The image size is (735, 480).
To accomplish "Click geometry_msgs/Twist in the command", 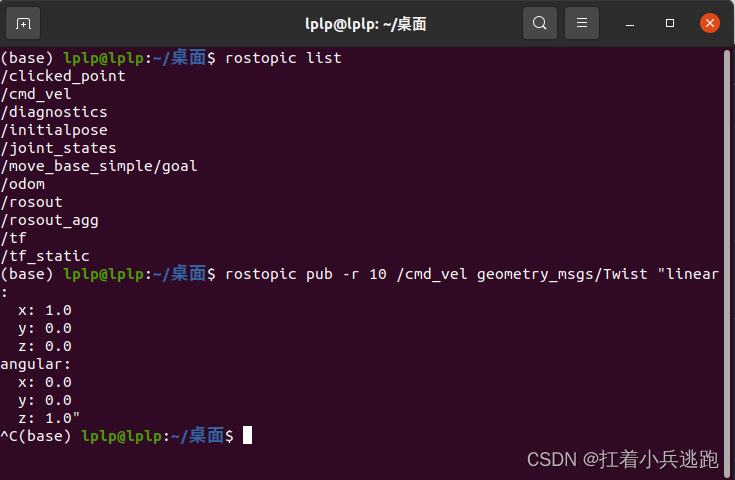I will click(562, 274).
